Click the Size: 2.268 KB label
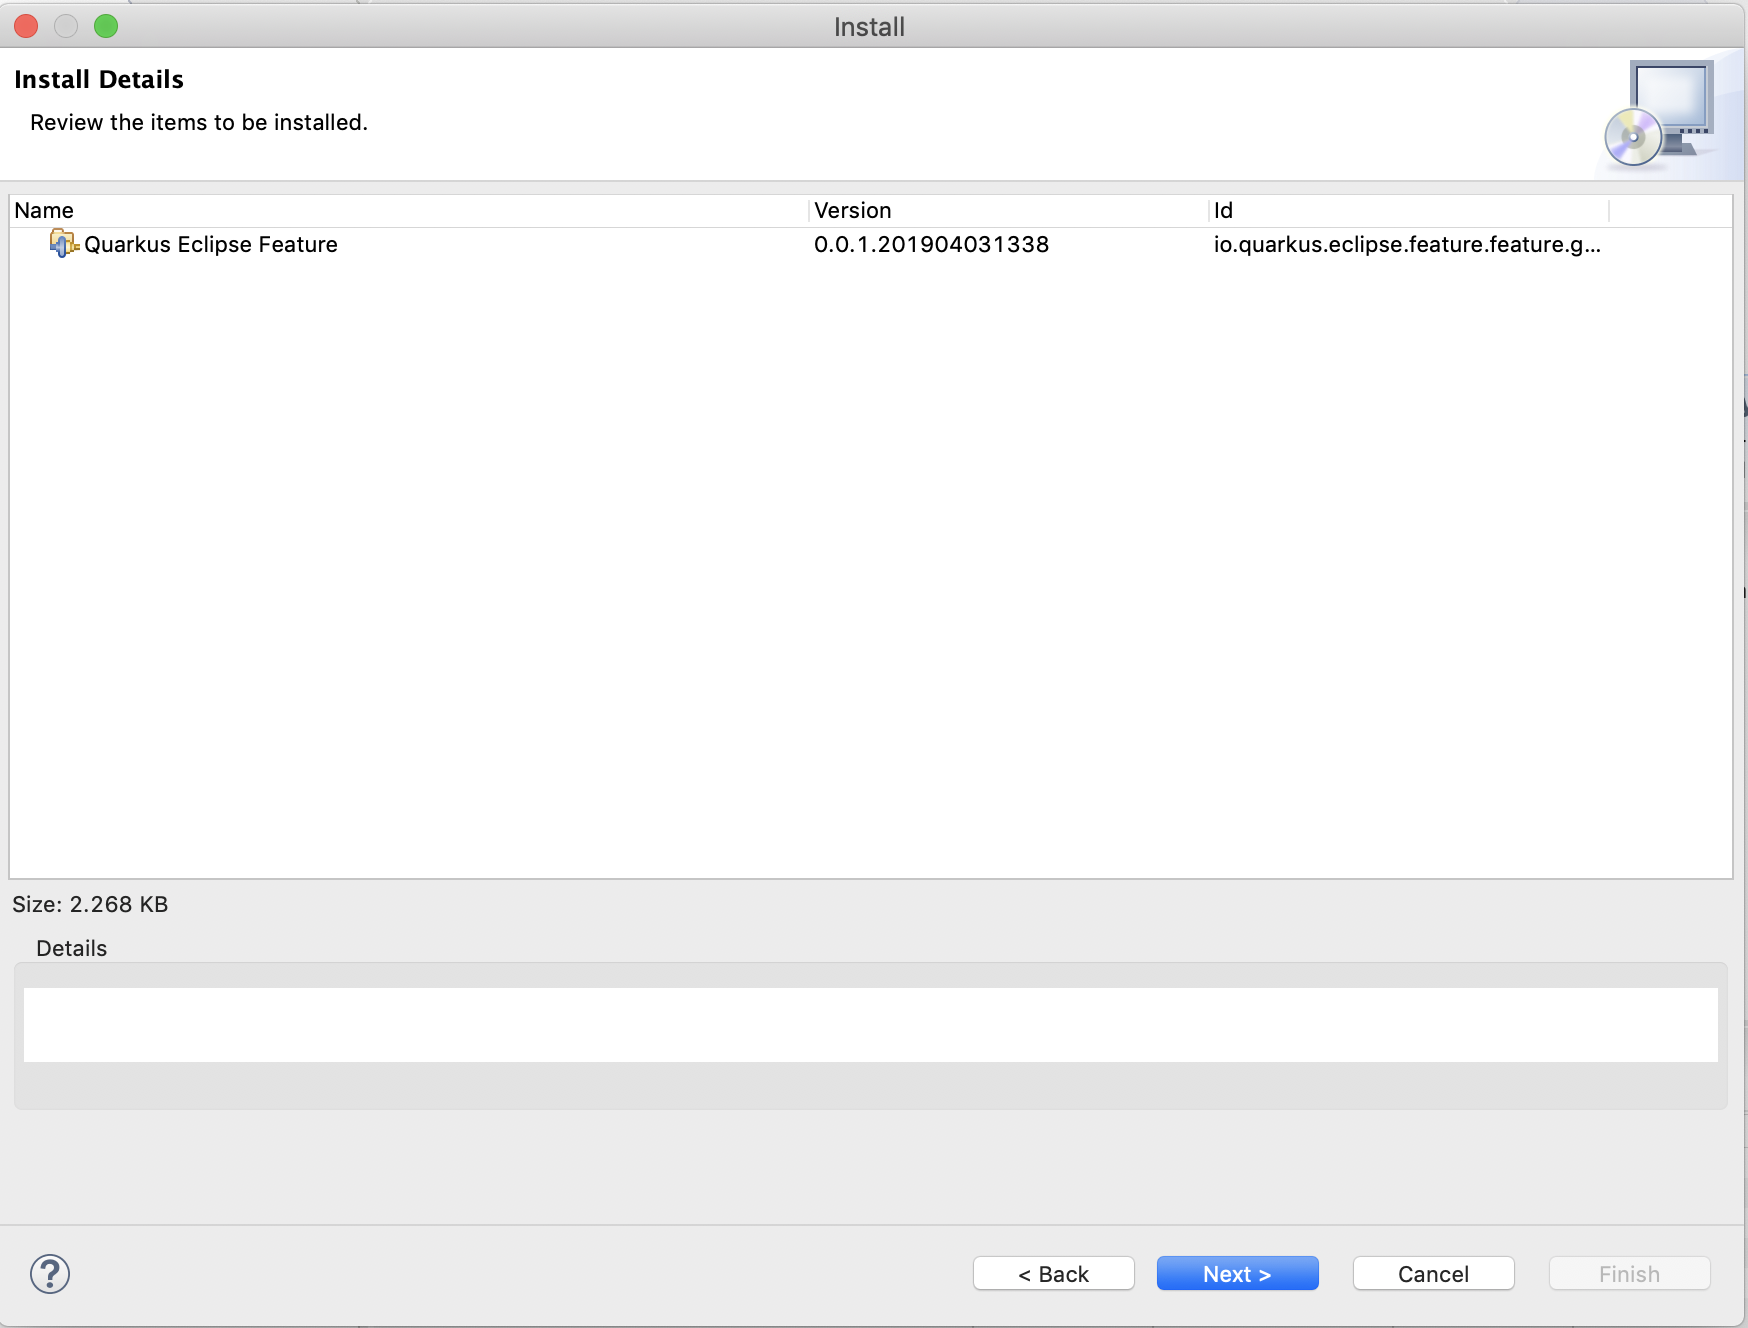Image resolution: width=1748 pixels, height=1328 pixels. click(90, 904)
